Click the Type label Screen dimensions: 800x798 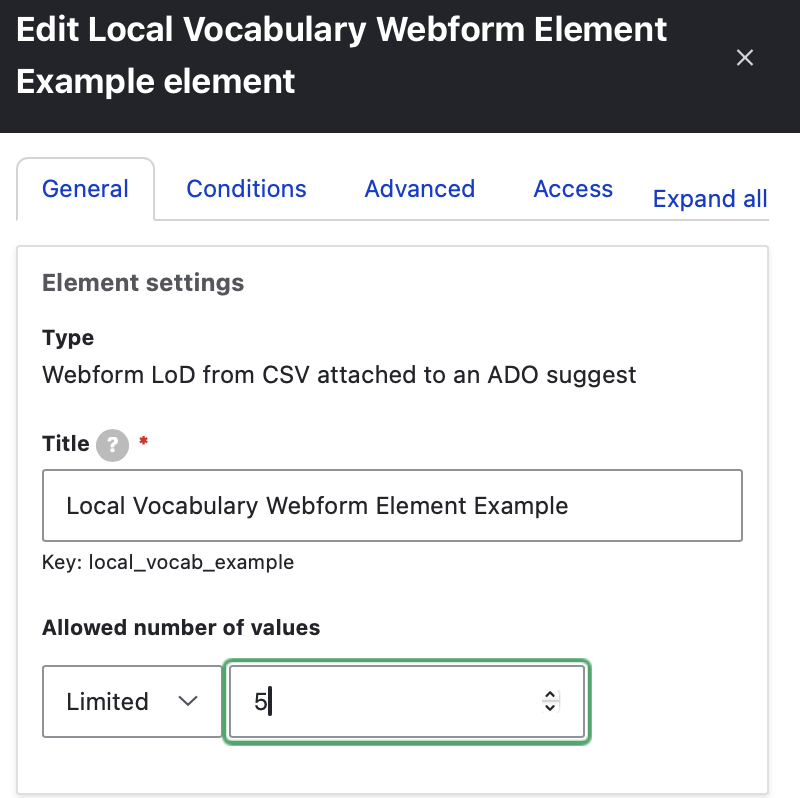tap(68, 338)
